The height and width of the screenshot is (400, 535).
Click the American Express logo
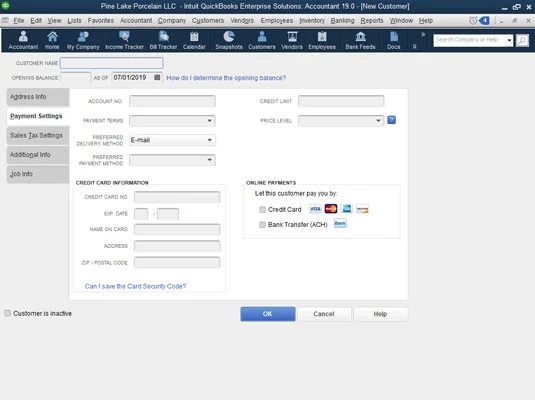[x=347, y=209]
